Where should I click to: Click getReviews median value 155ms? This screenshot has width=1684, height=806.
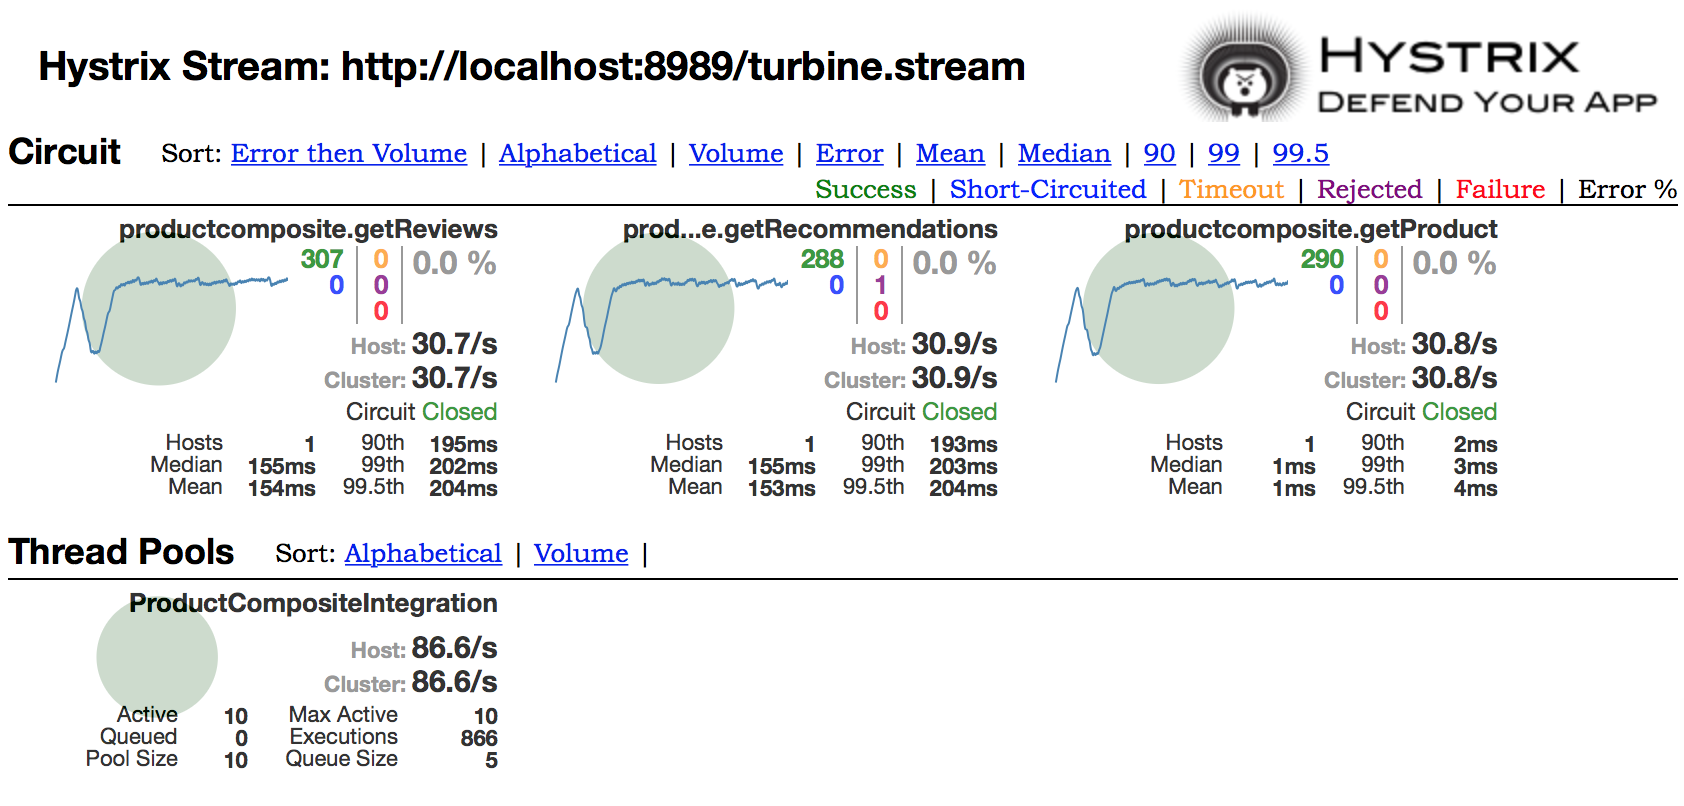[x=282, y=466]
